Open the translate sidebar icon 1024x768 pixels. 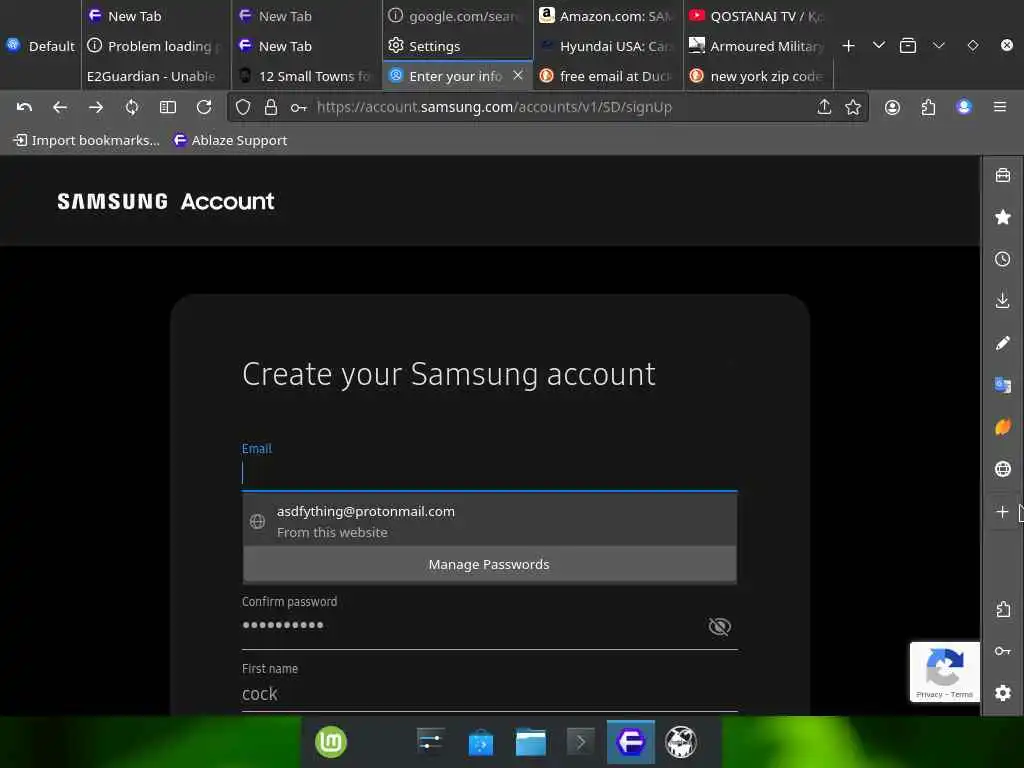pos(1003,385)
